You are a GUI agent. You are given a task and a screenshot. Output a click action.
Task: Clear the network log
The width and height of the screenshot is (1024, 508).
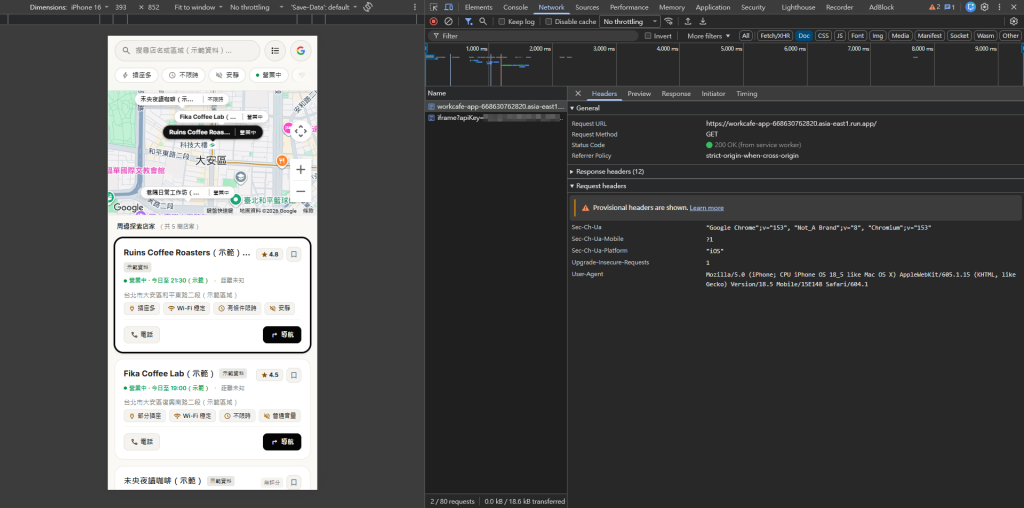click(448, 22)
